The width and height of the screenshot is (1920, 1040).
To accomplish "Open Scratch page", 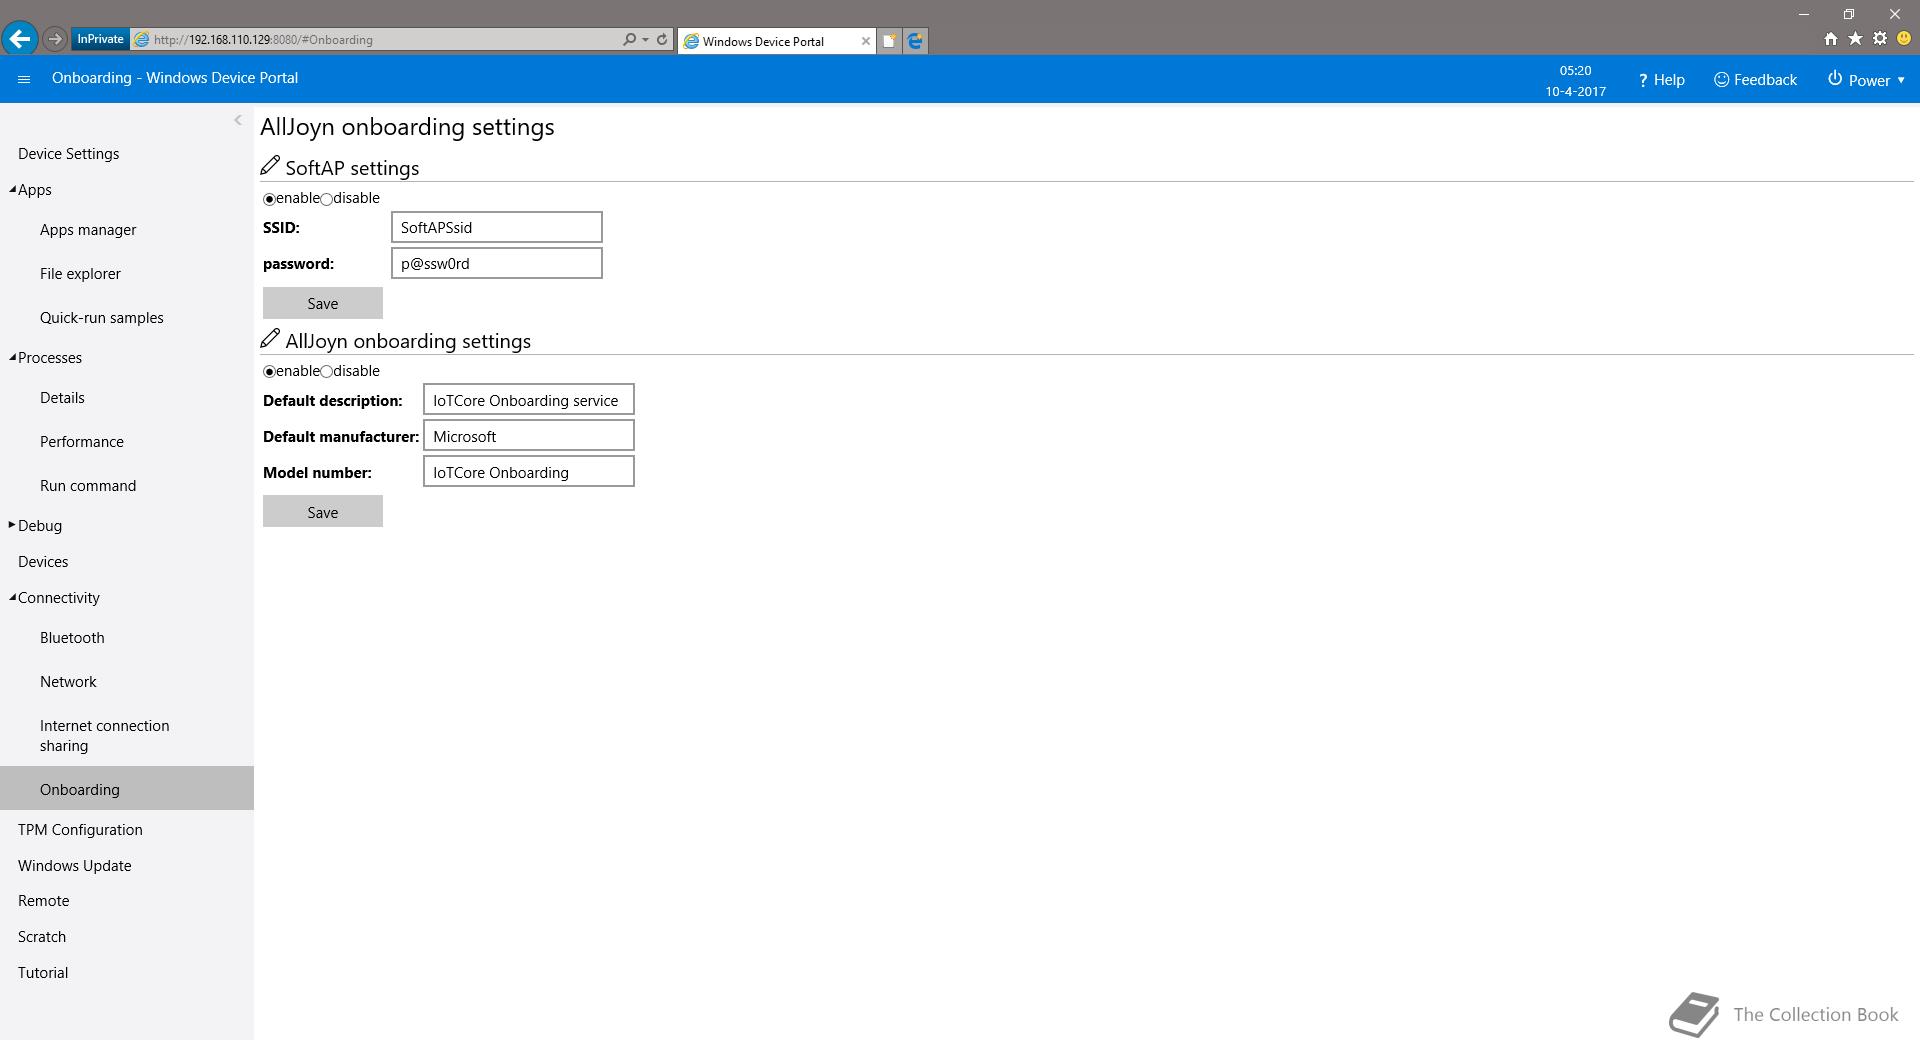I will (x=42, y=936).
